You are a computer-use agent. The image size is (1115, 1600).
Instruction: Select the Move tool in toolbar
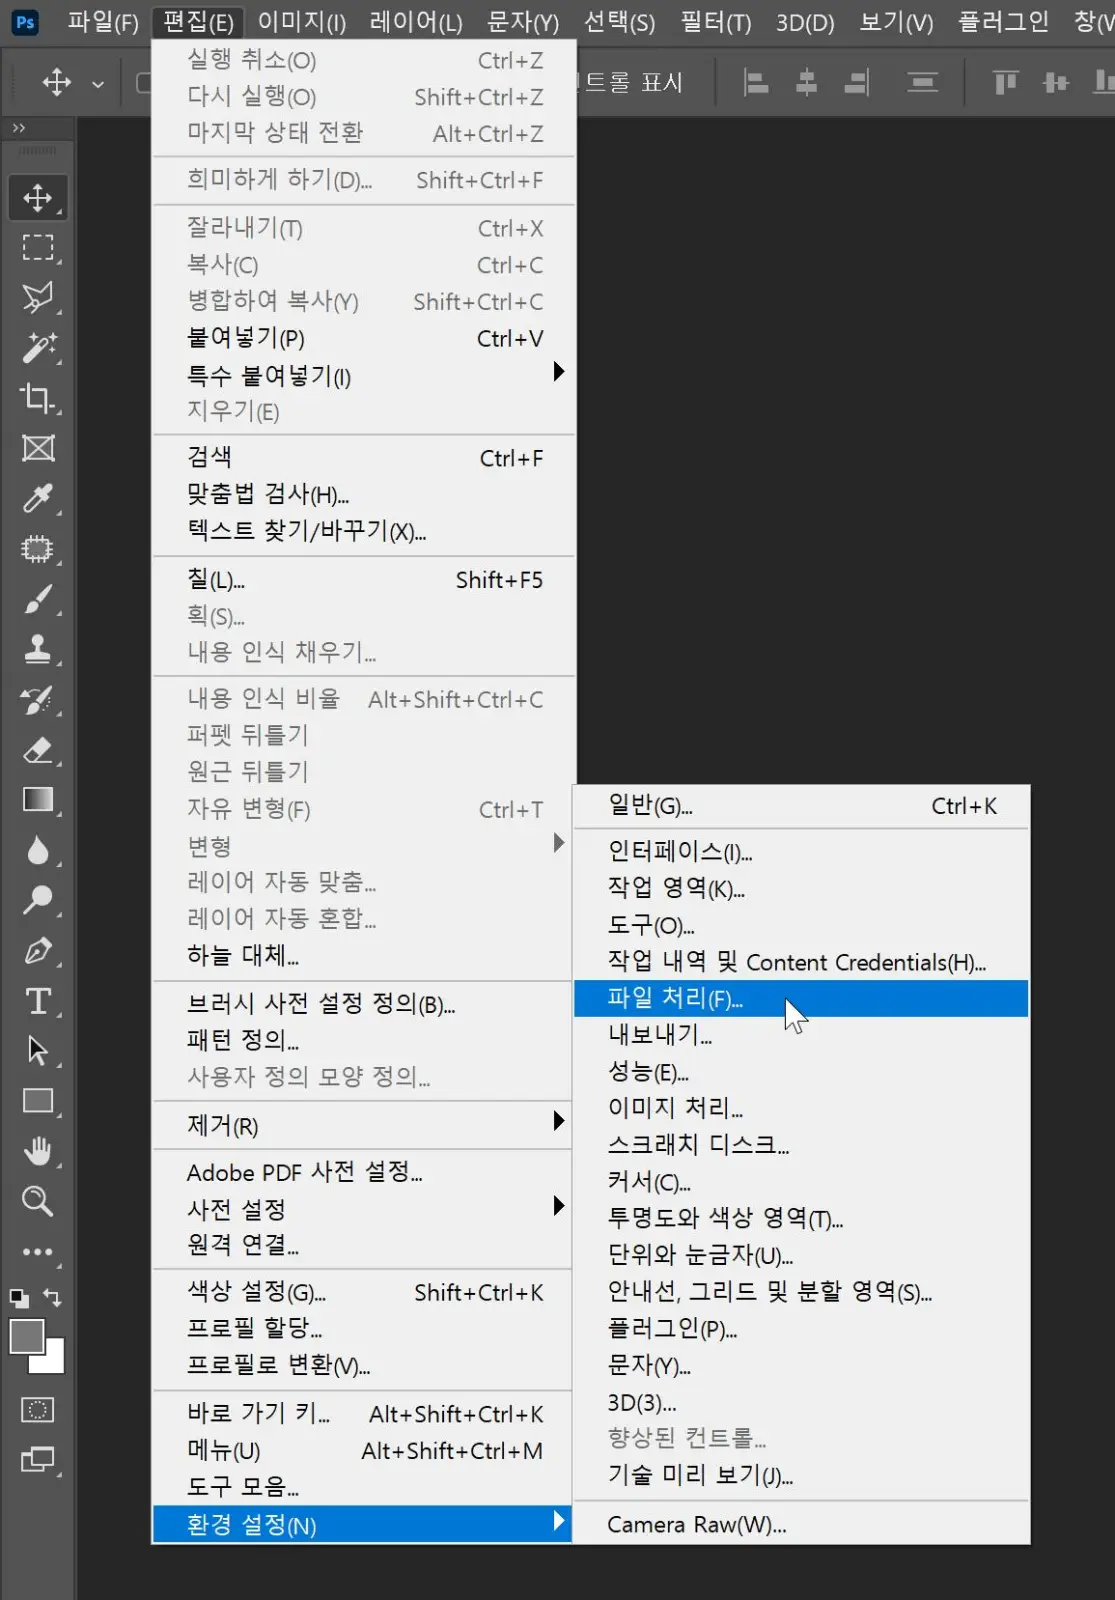pos(38,198)
